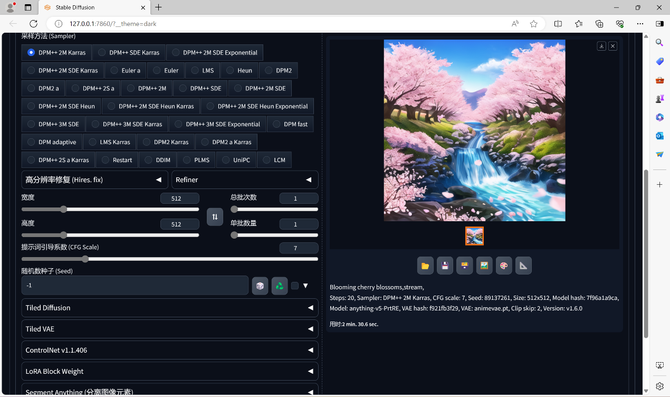This screenshot has width=670, height=397.
Task: Click the browser address bar URL
Action: tap(113, 24)
